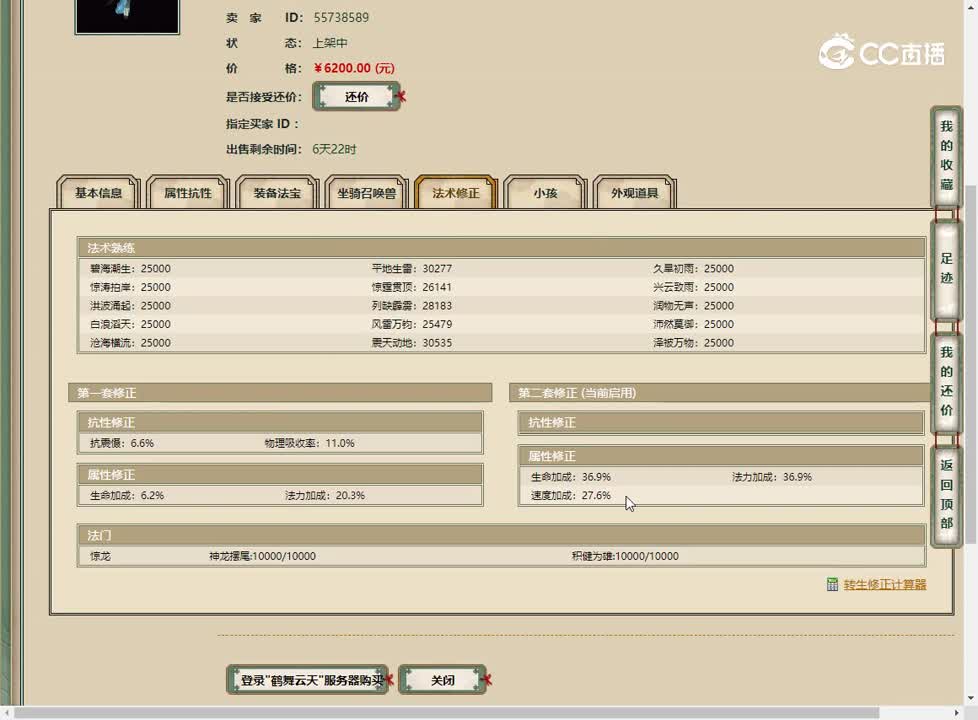
Task: Open the 坐骑召唤兽 tab
Action: click(x=366, y=193)
